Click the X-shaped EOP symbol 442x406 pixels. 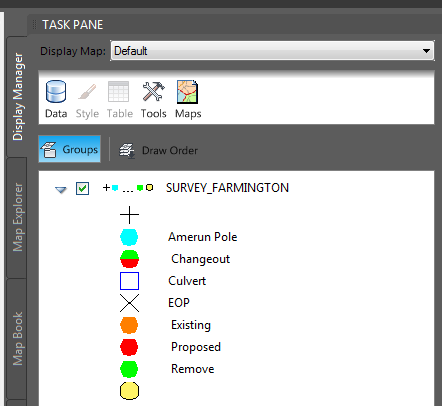(x=129, y=303)
